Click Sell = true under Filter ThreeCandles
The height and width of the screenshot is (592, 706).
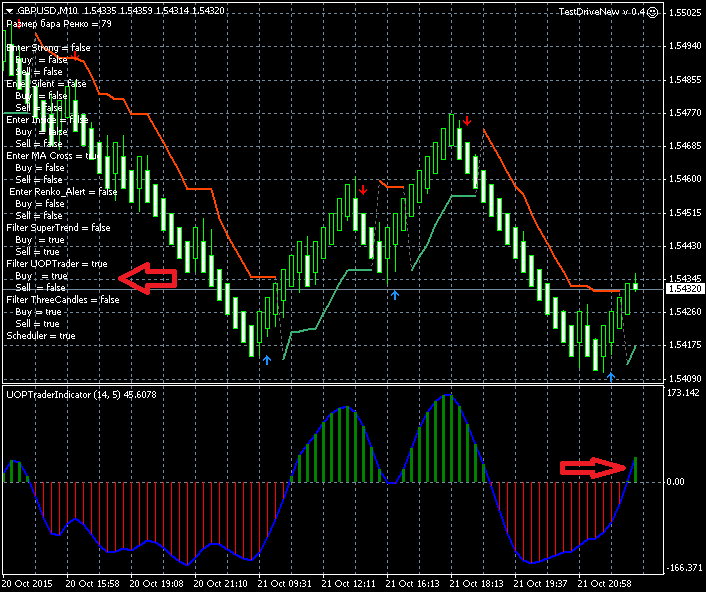click(x=37, y=324)
